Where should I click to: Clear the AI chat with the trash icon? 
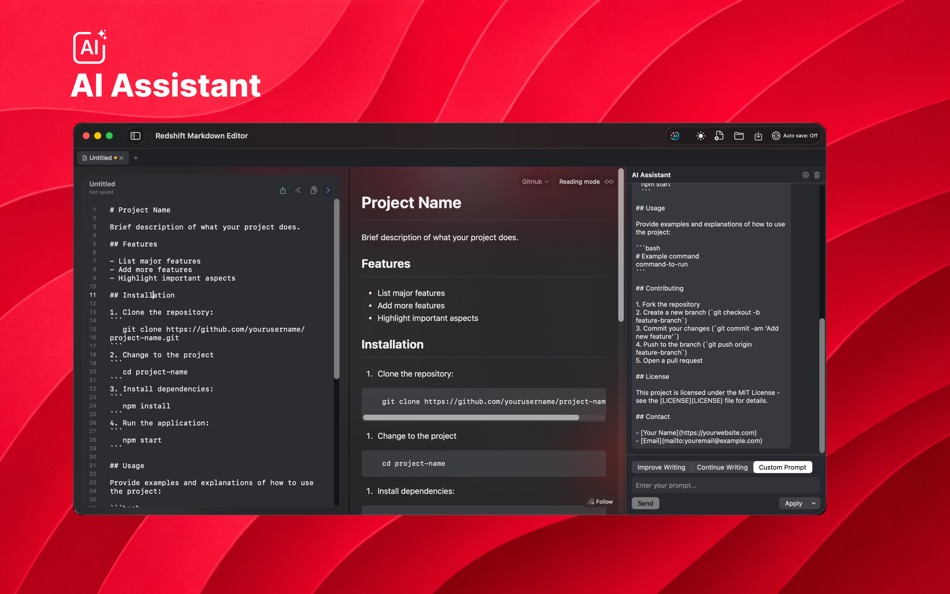pos(817,174)
